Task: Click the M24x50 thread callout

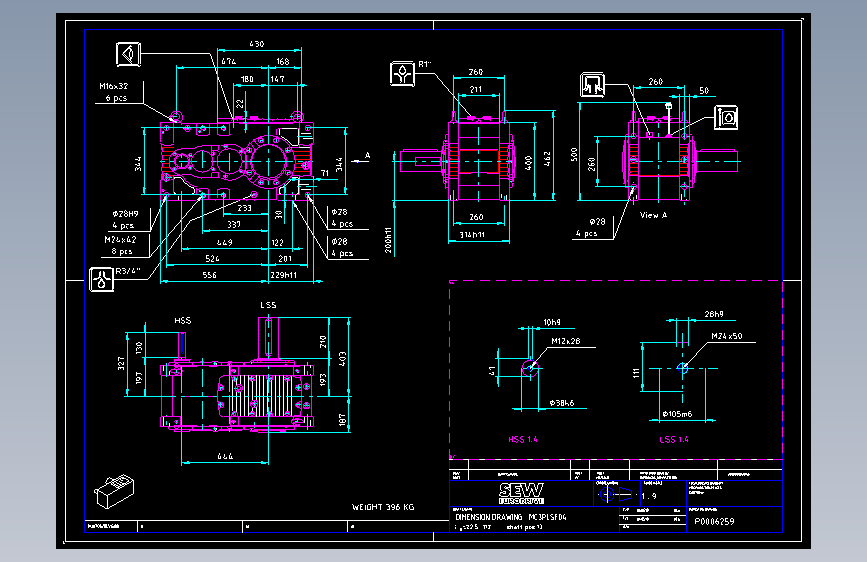Action: pos(727,336)
